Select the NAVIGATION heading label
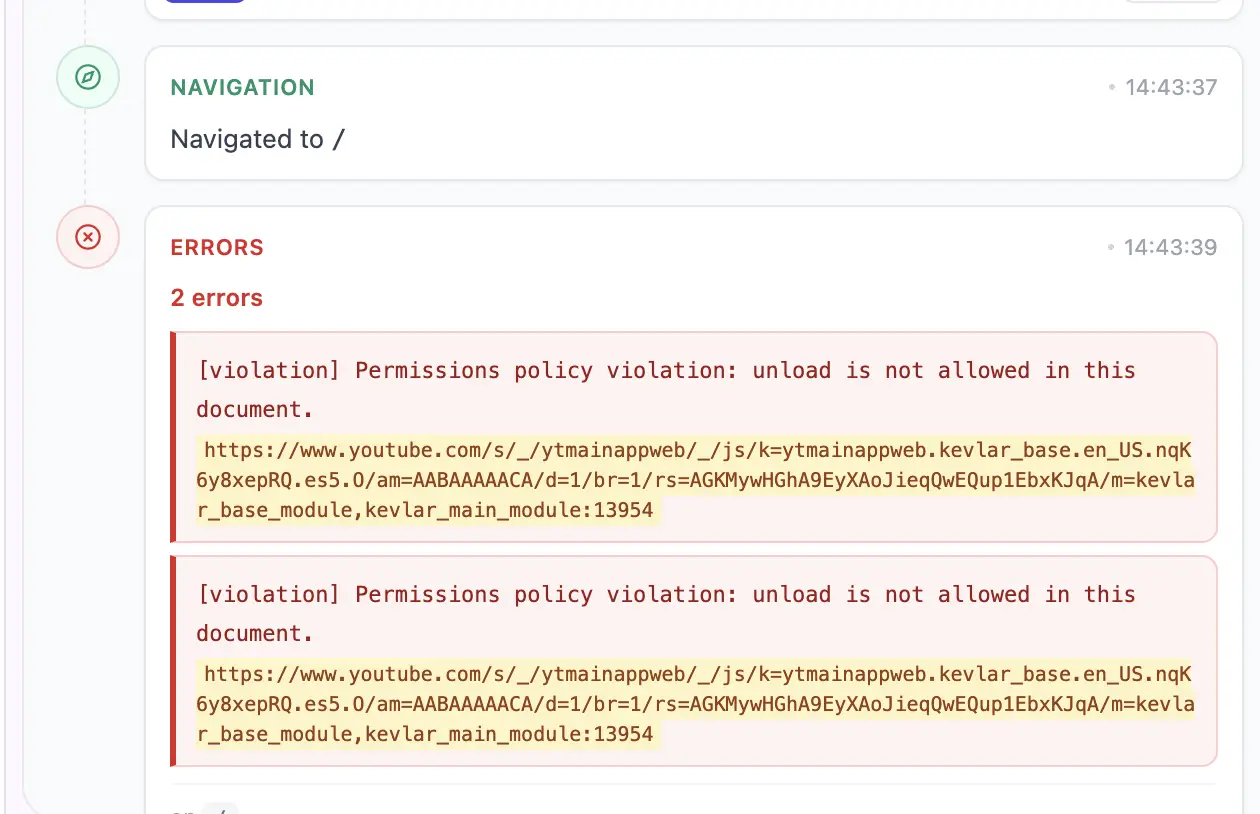Image resolution: width=1260 pixels, height=814 pixels. 242,88
